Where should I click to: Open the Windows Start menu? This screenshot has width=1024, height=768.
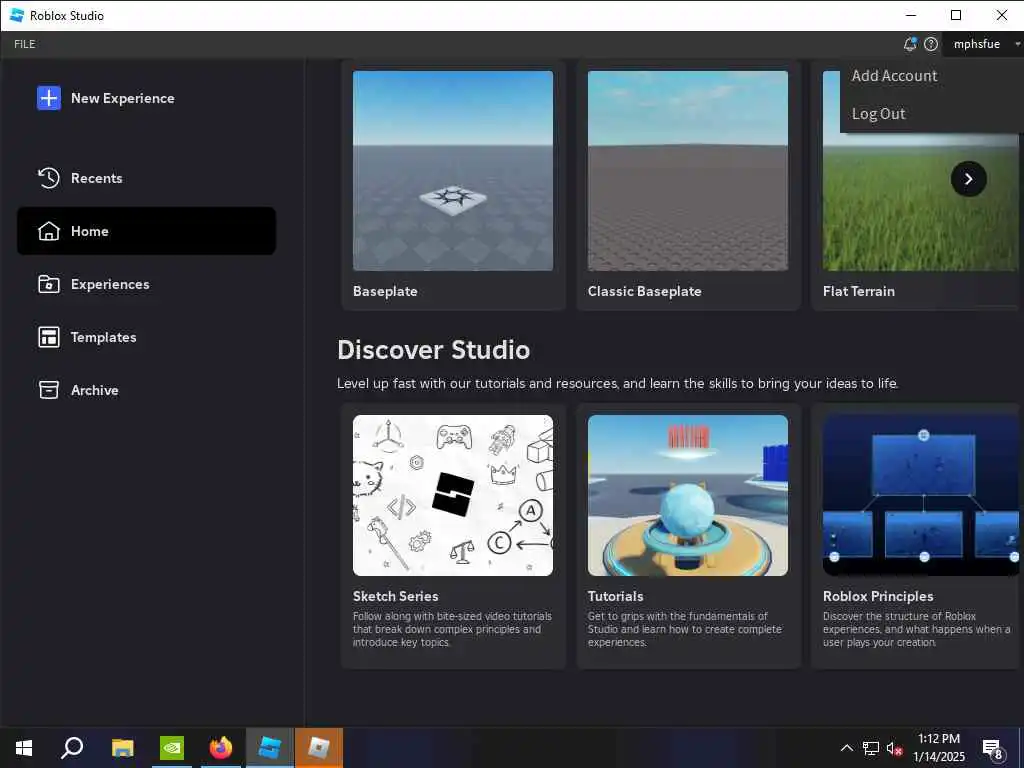pyautogui.click(x=24, y=748)
